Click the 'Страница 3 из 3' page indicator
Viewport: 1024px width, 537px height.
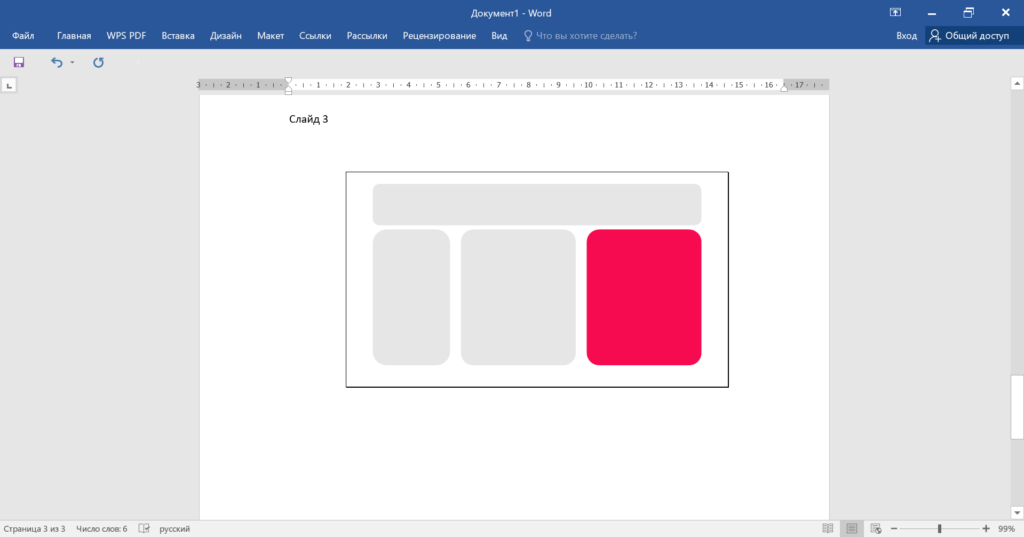(x=34, y=529)
